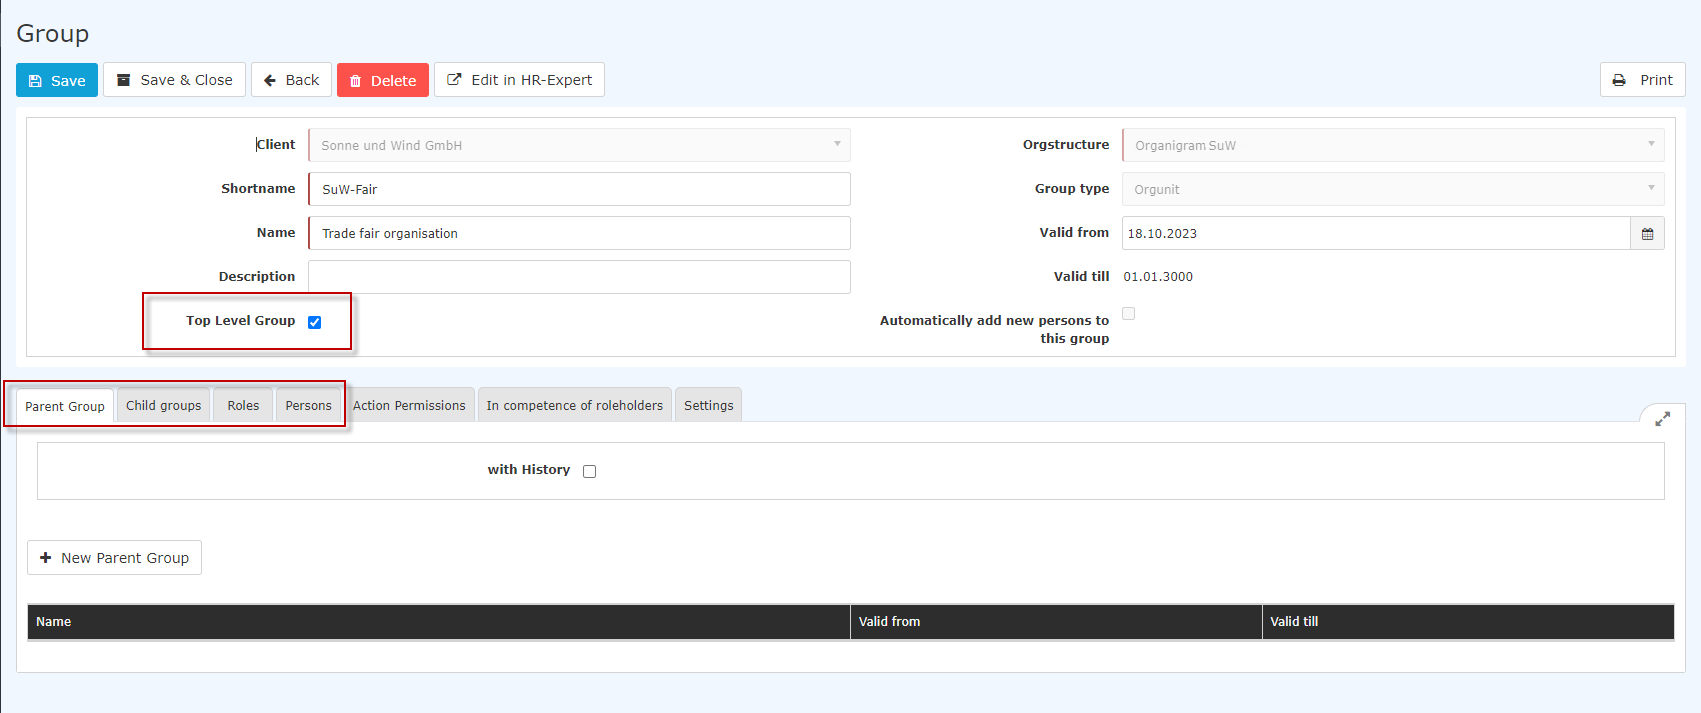This screenshot has width=1701, height=713.
Task: Go Back using the Back button
Action: pos(291,80)
